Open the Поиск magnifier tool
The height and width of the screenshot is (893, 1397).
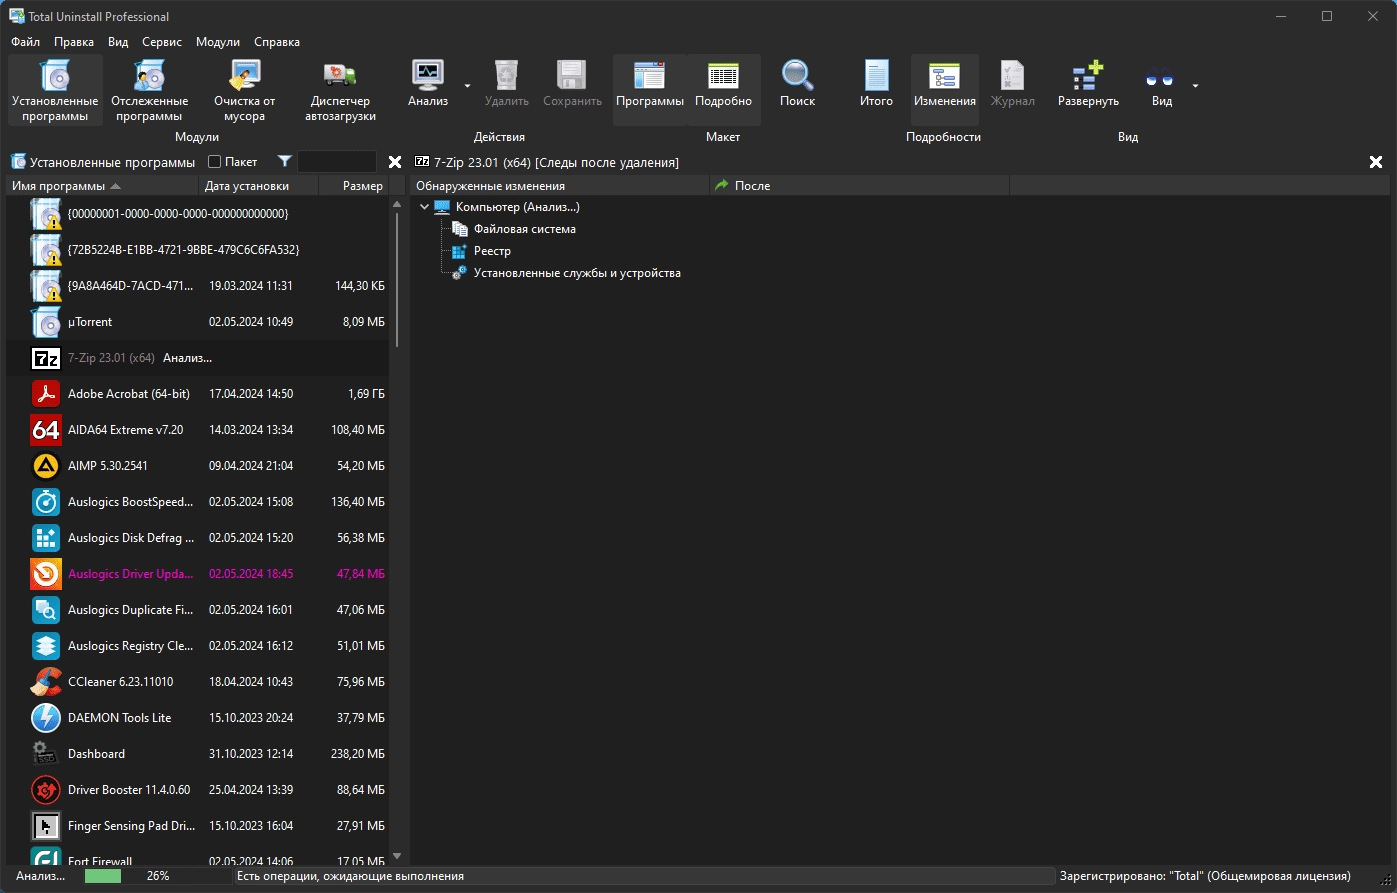click(797, 76)
